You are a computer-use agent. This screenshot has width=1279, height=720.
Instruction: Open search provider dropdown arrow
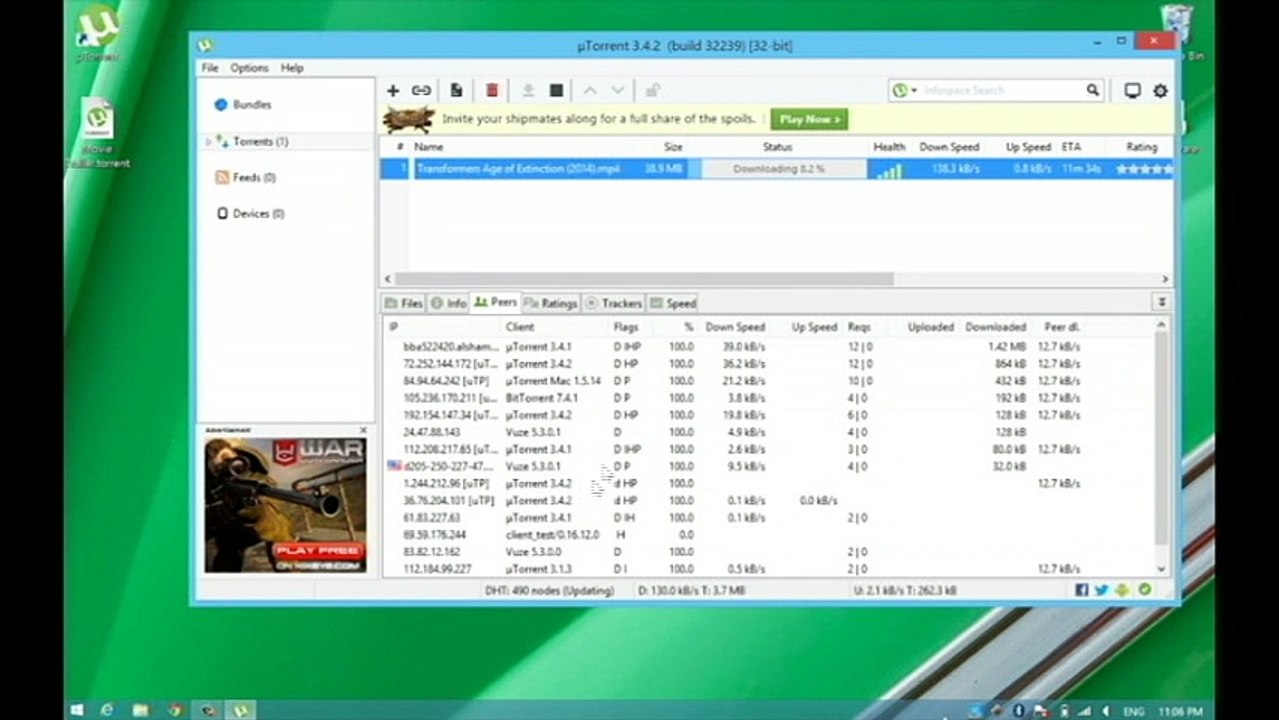[x=914, y=91]
